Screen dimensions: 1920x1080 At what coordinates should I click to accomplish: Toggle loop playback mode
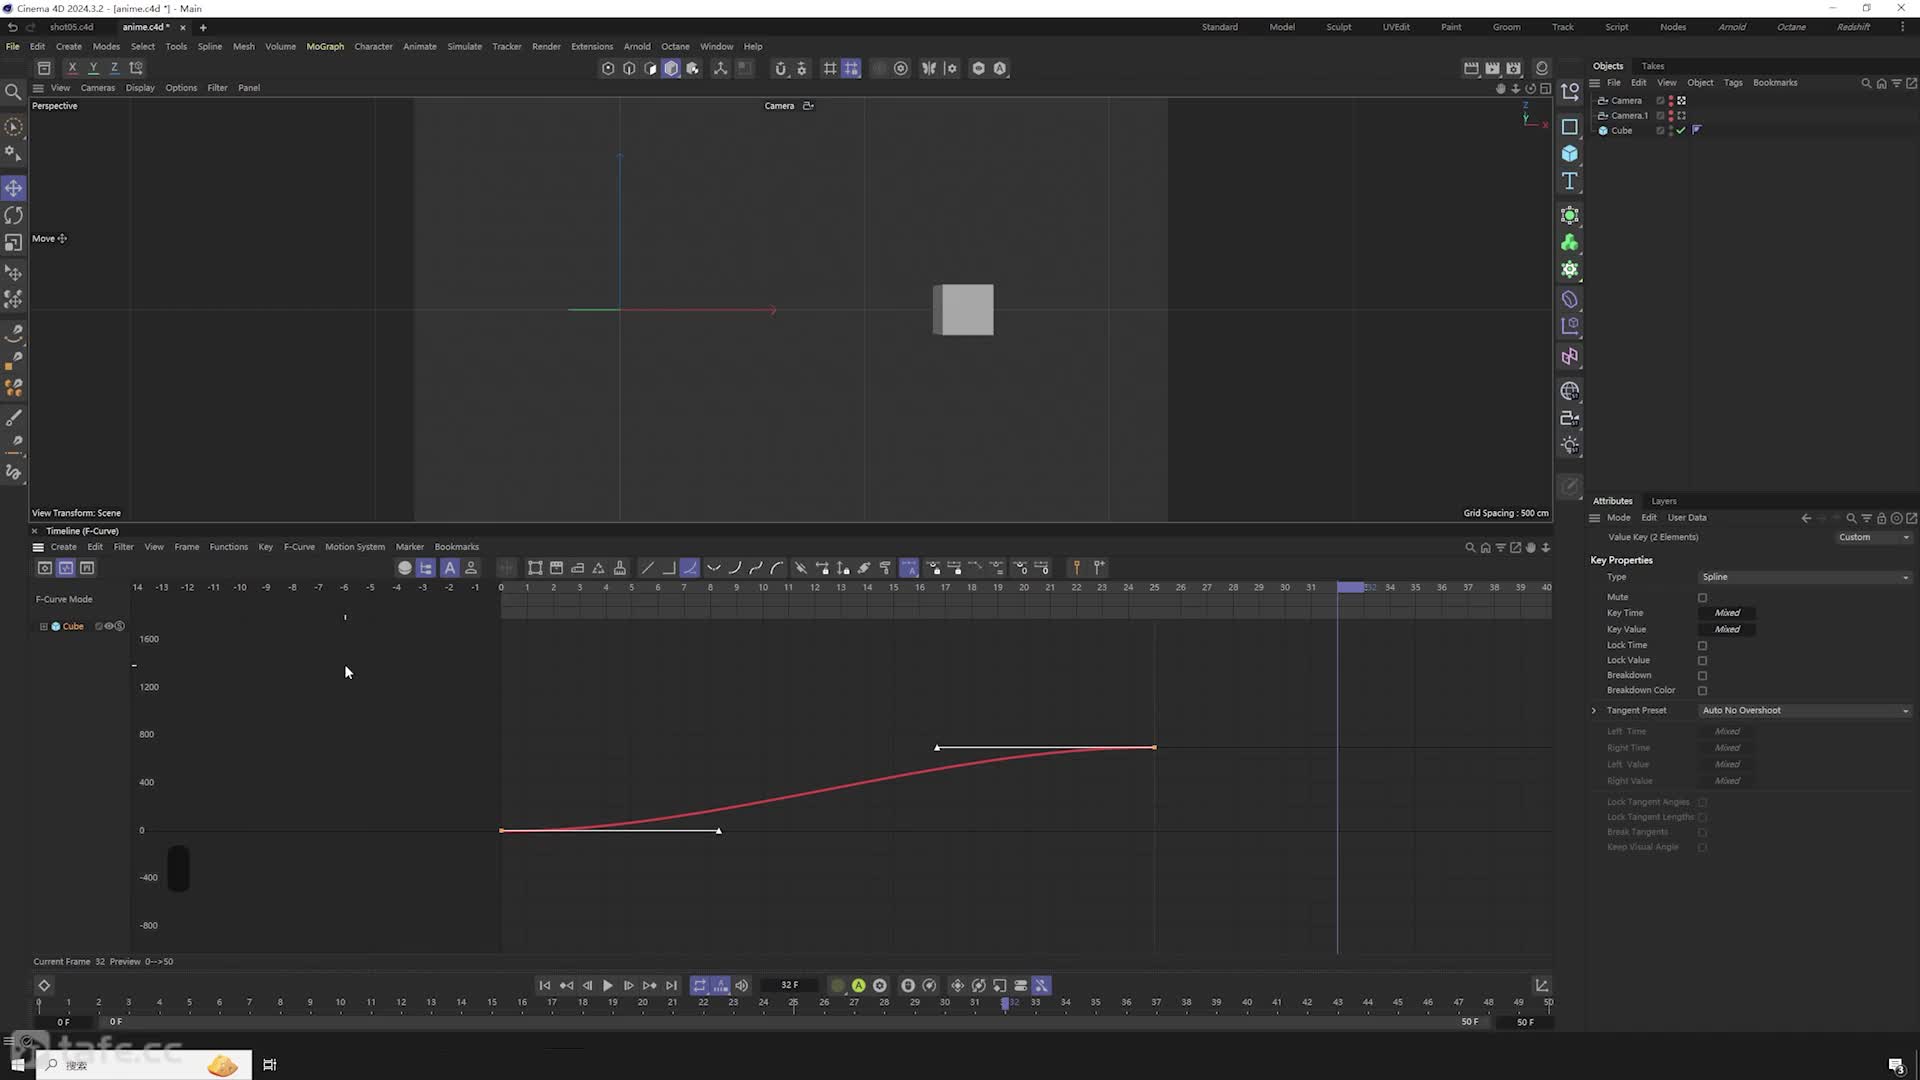700,986
